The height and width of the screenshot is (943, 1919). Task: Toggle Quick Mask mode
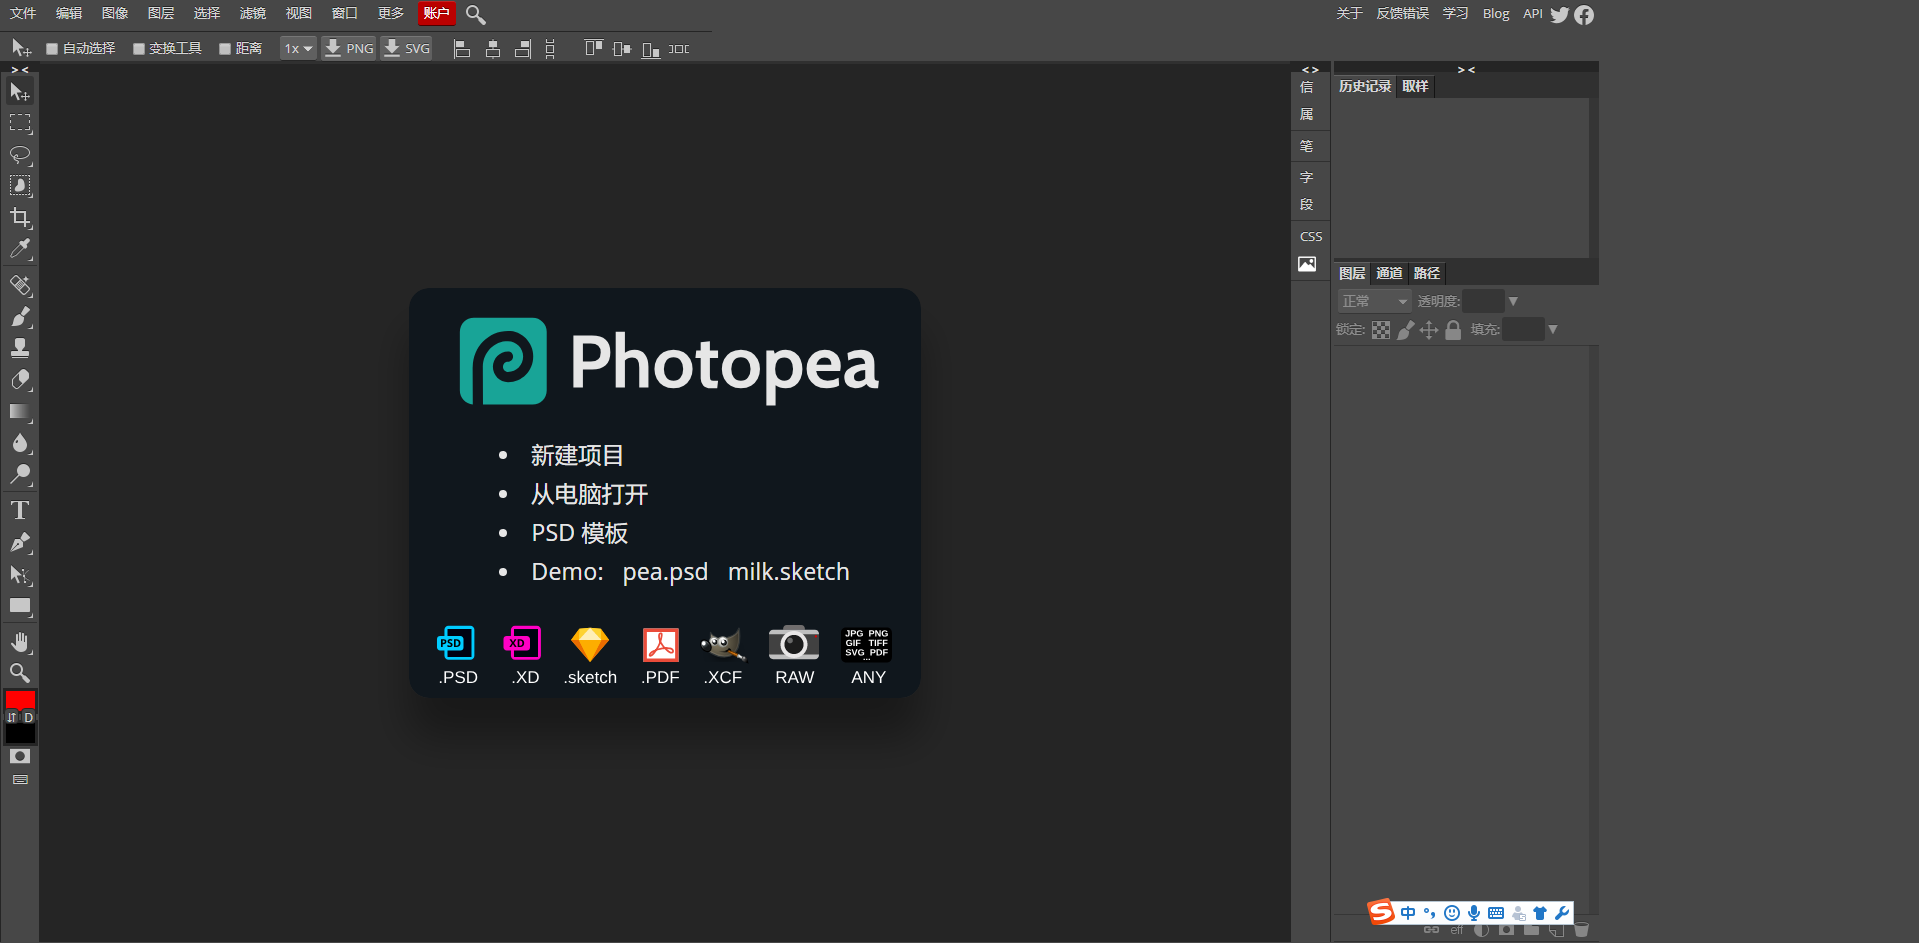click(x=20, y=757)
